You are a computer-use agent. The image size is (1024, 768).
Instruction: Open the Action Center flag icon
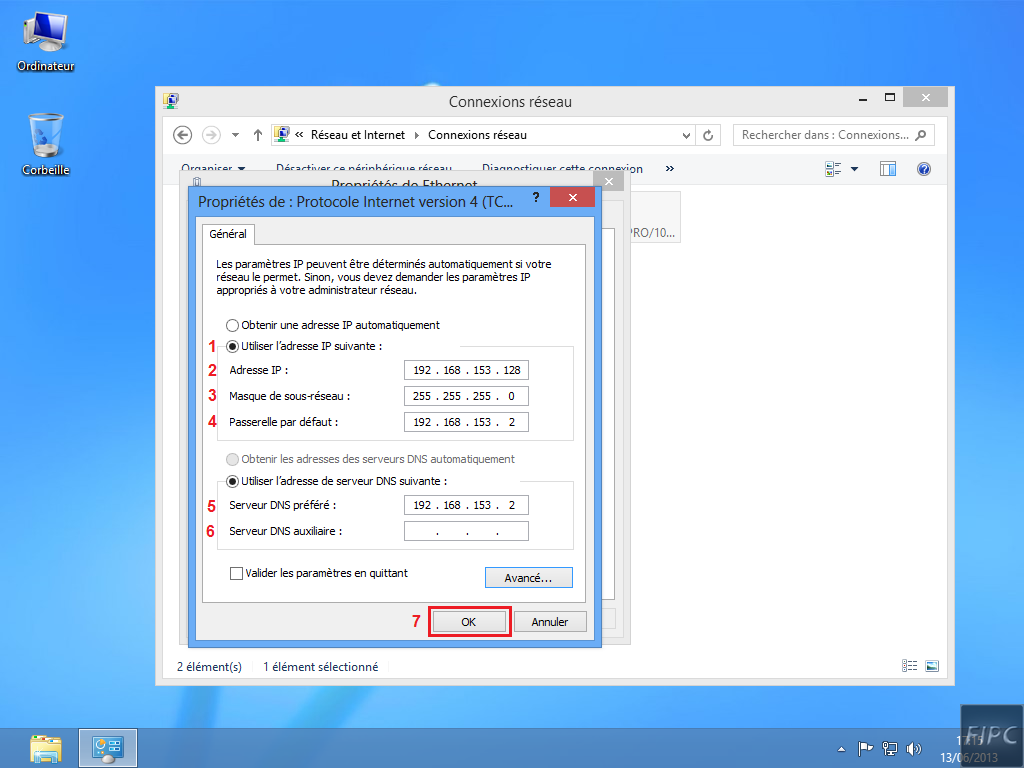(865, 748)
